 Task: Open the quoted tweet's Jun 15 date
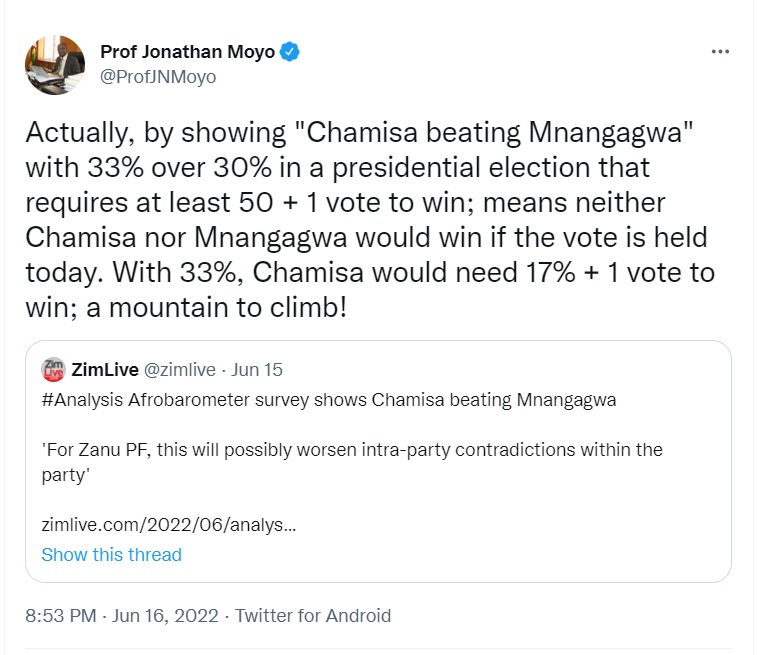point(257,370)
